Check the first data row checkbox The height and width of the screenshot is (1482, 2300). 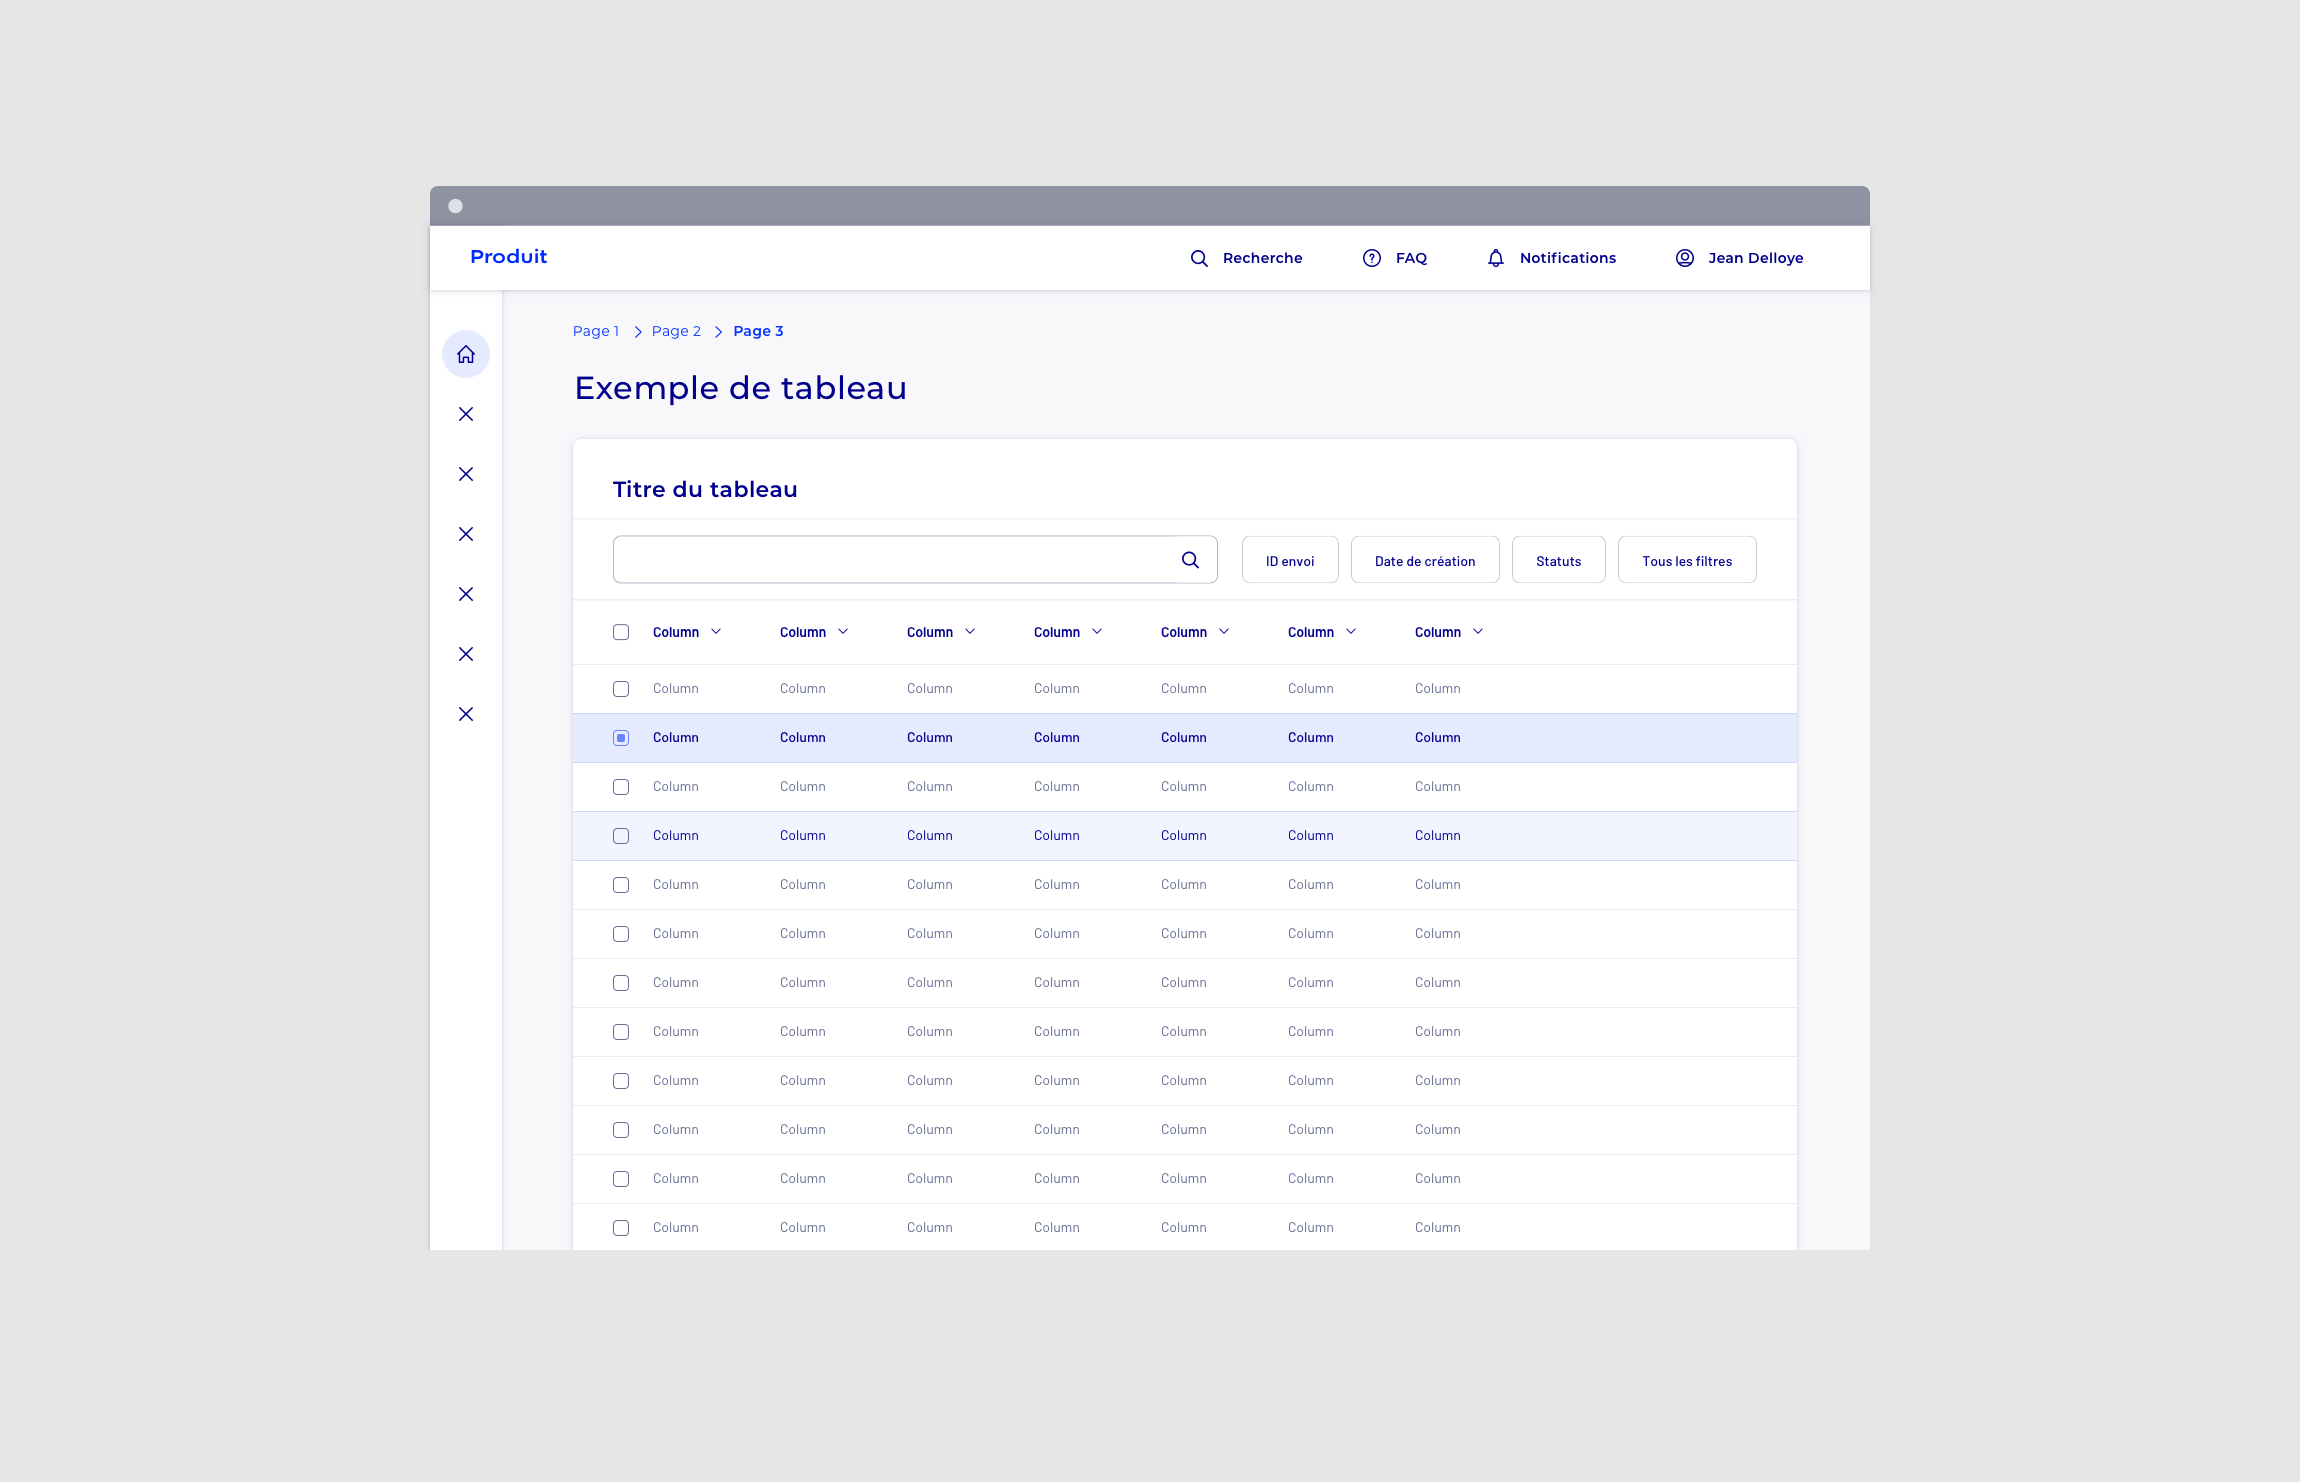621,689
